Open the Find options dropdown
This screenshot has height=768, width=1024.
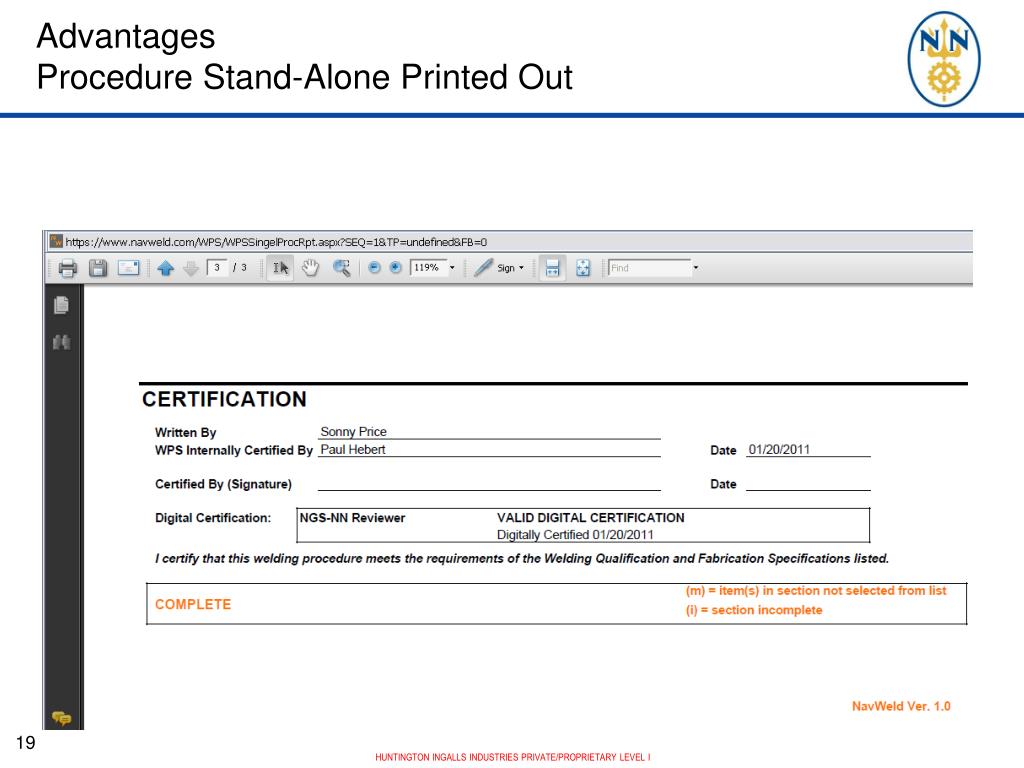(x=696, y=268)
